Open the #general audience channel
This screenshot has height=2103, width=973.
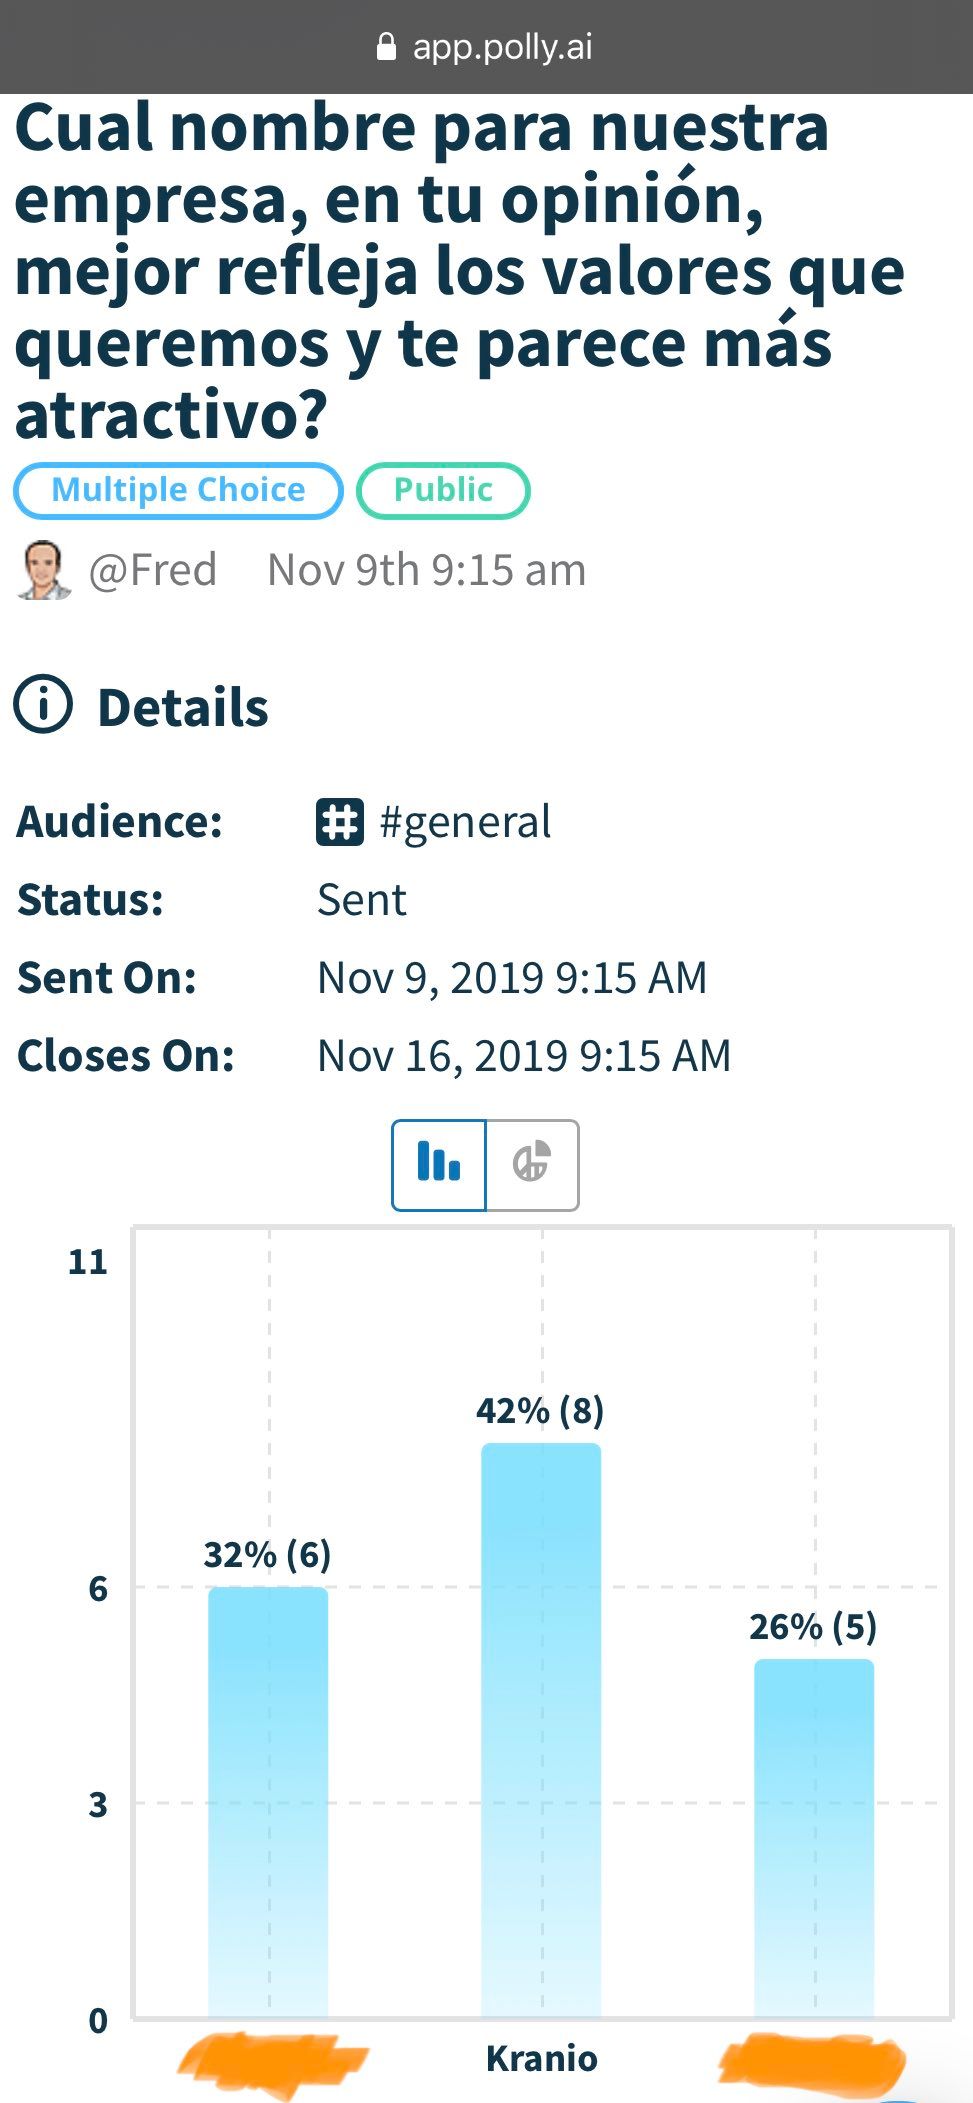point(465,822)
